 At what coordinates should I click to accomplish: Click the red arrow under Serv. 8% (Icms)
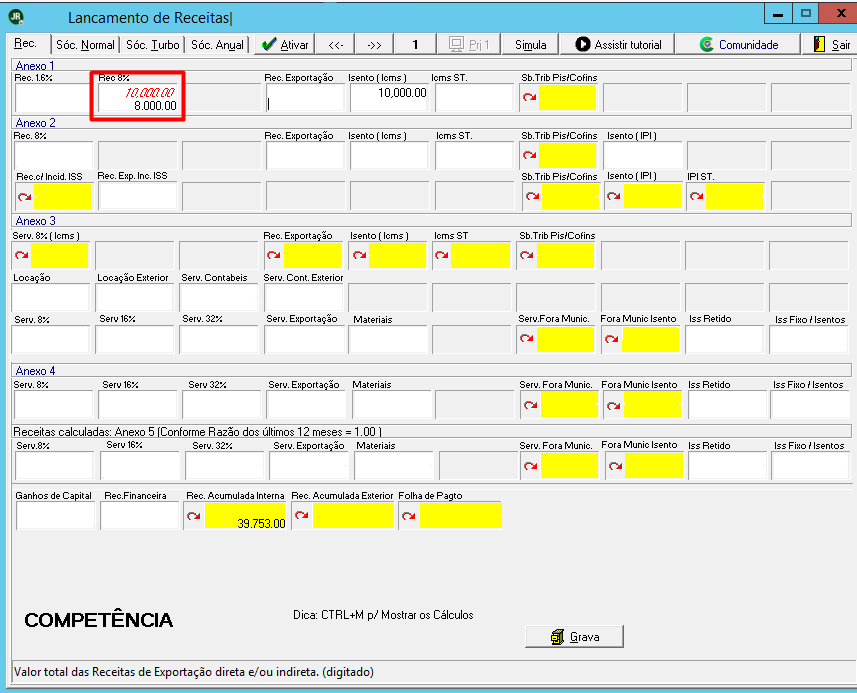coord(22,255)
